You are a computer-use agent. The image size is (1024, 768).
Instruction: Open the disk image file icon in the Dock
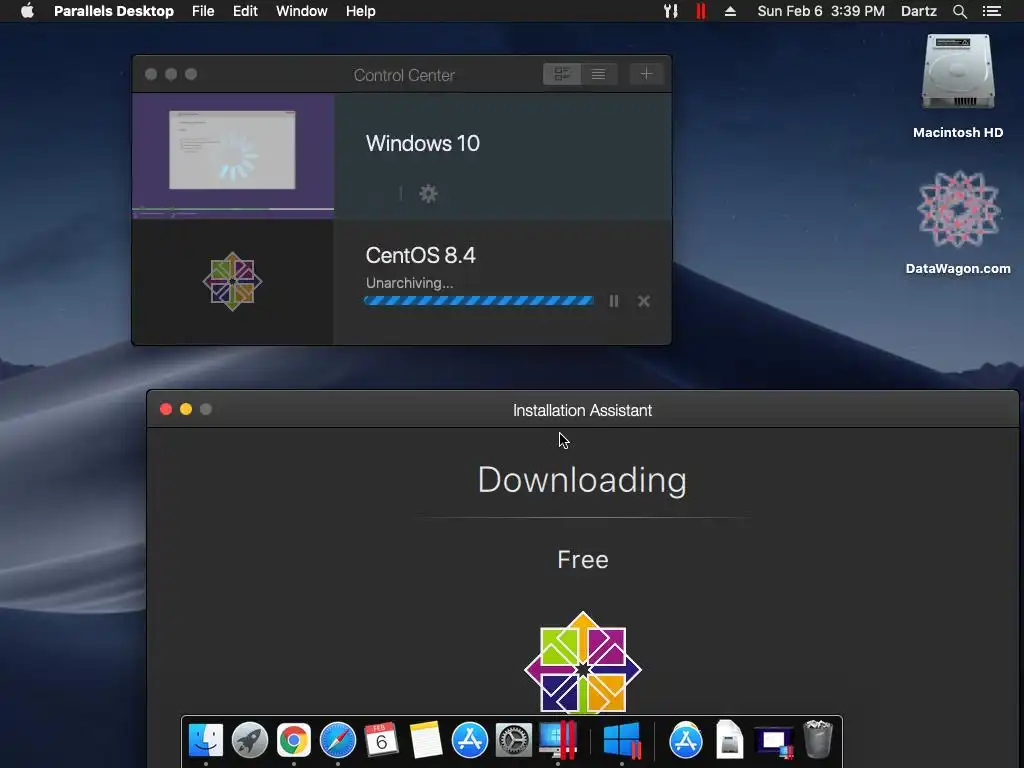(729, 741)
